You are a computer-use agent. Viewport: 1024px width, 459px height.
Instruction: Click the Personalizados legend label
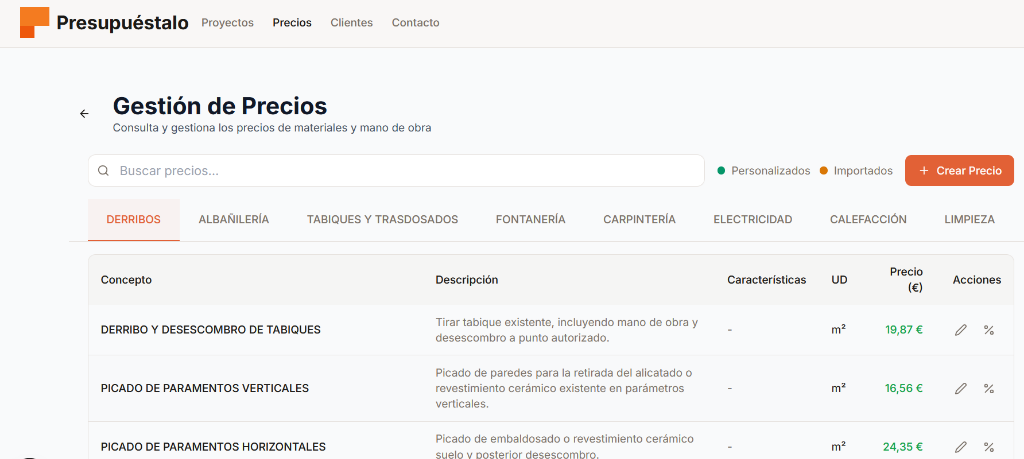click(x=771, y=170)
